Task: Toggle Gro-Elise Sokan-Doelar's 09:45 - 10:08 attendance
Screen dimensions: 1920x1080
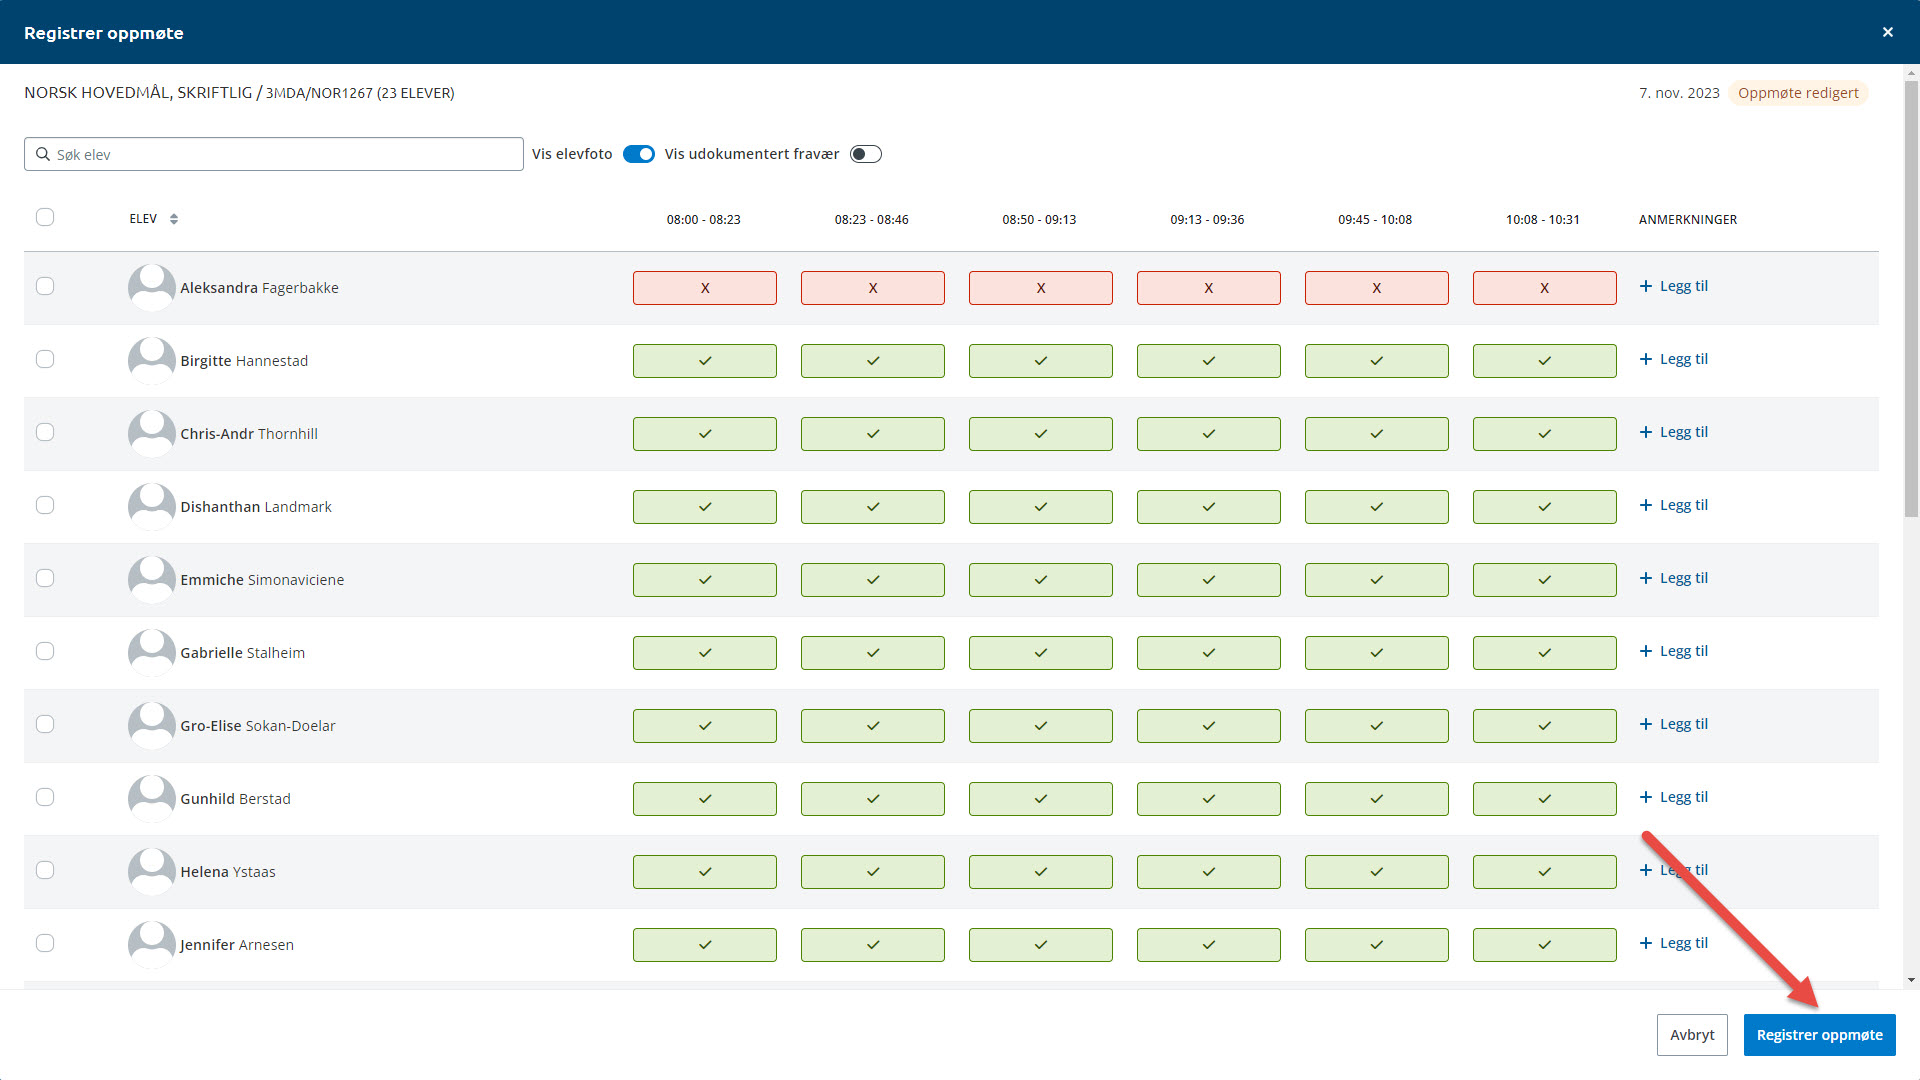Action: 1377,726
